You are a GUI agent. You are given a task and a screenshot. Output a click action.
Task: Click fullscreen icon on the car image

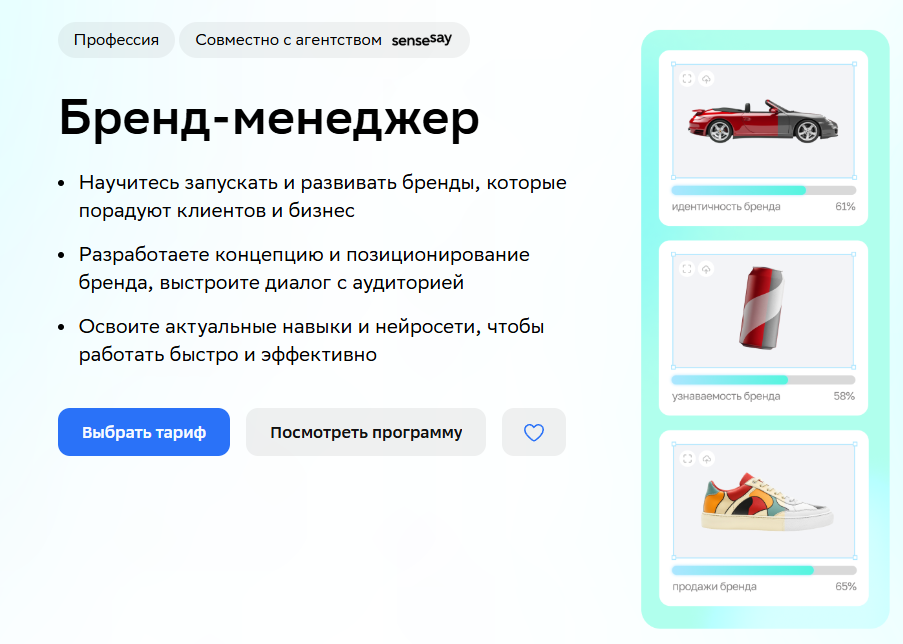(687, 78)
